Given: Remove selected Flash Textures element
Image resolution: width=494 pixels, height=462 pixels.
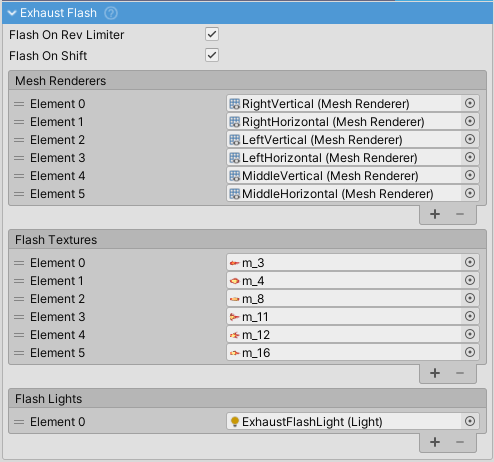Looking at the screenshot, I should pos(460,373).
